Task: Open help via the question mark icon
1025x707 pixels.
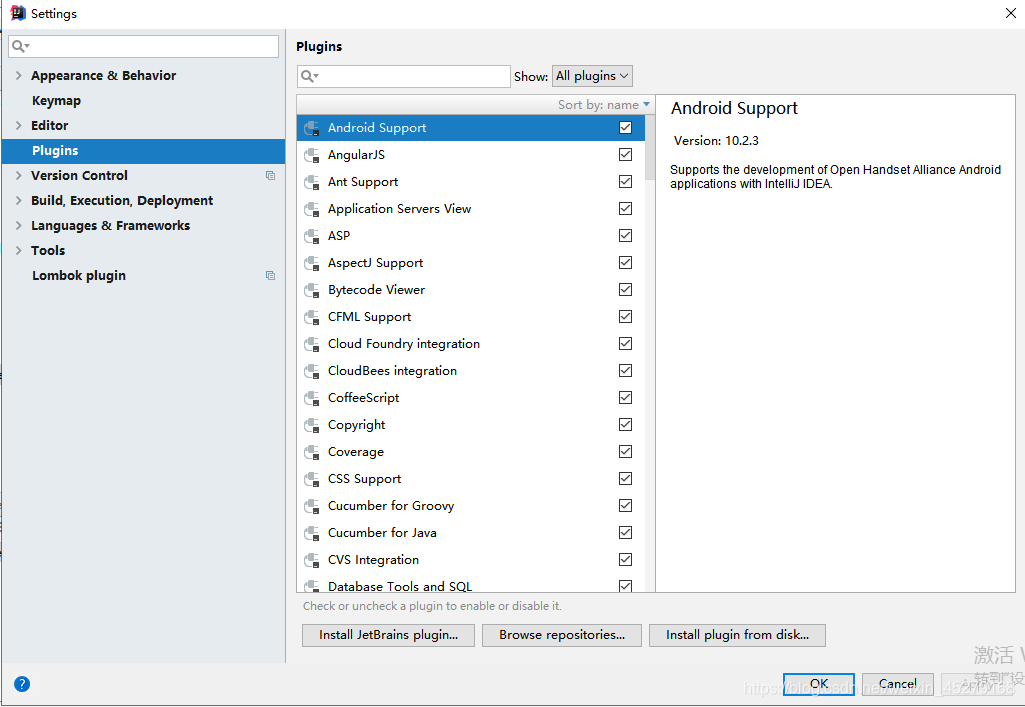Action: 22,684
